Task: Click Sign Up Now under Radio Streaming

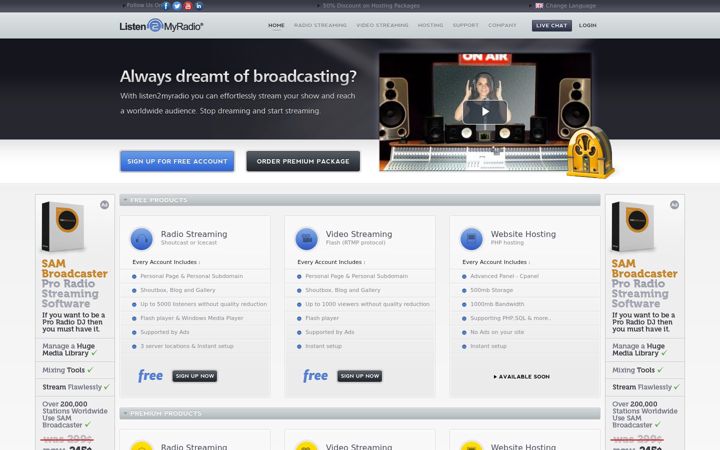Action: click(195, 376)
